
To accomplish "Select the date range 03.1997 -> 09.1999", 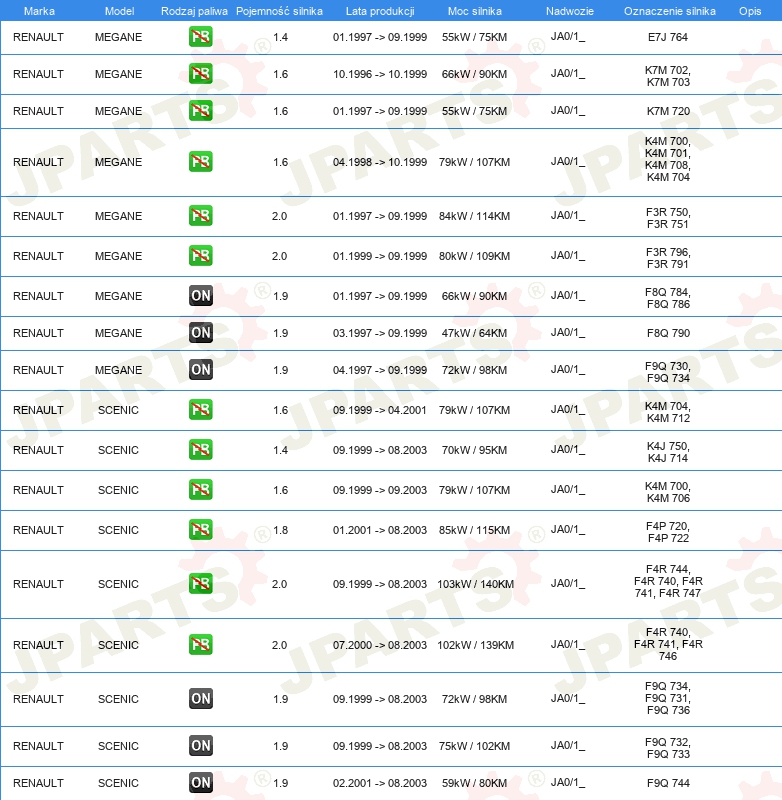I will click(x=380, y=333).
